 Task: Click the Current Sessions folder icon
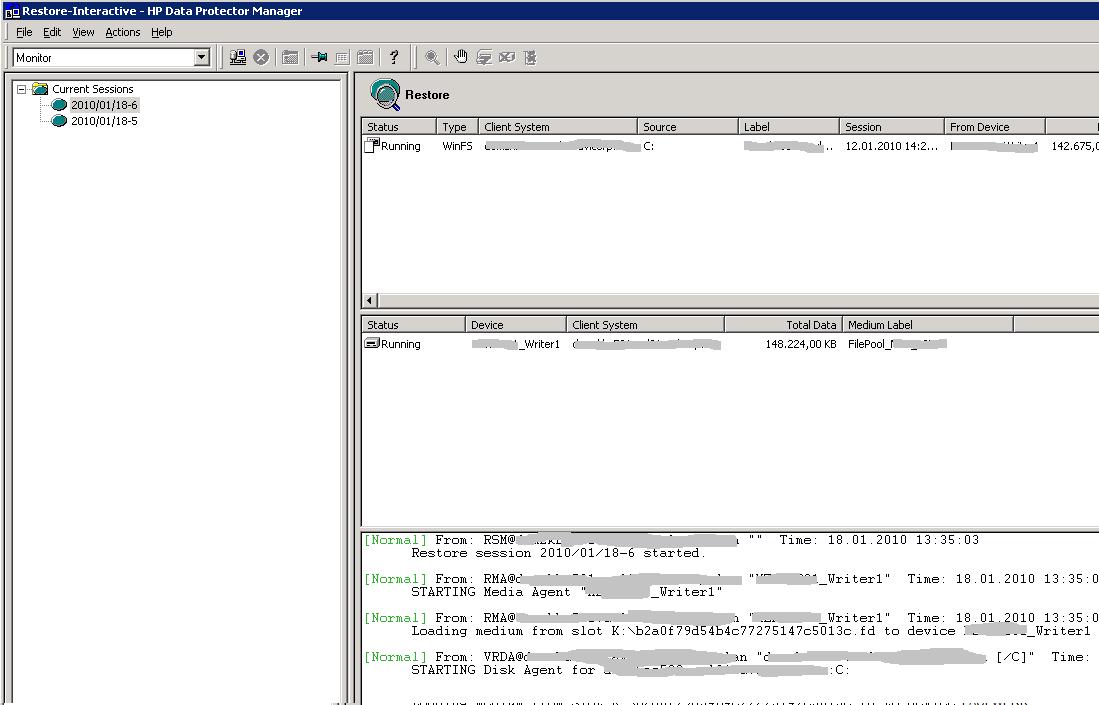click(40, 89)
